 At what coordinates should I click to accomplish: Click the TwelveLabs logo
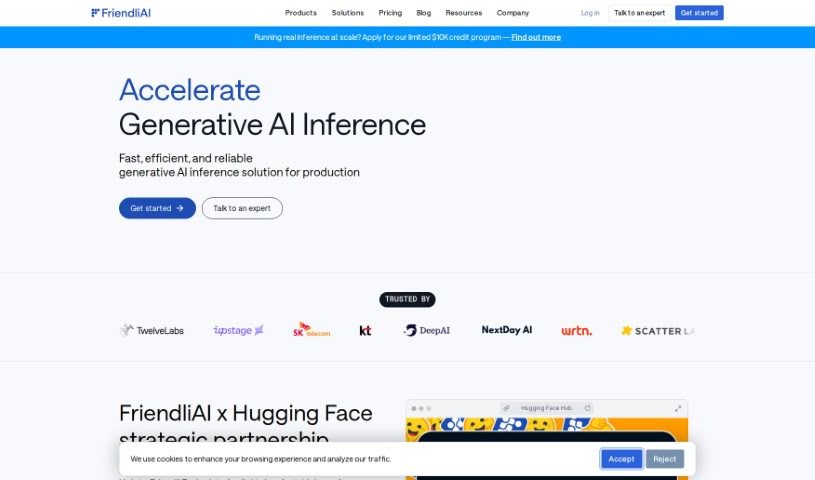click(x=152, y=330)
